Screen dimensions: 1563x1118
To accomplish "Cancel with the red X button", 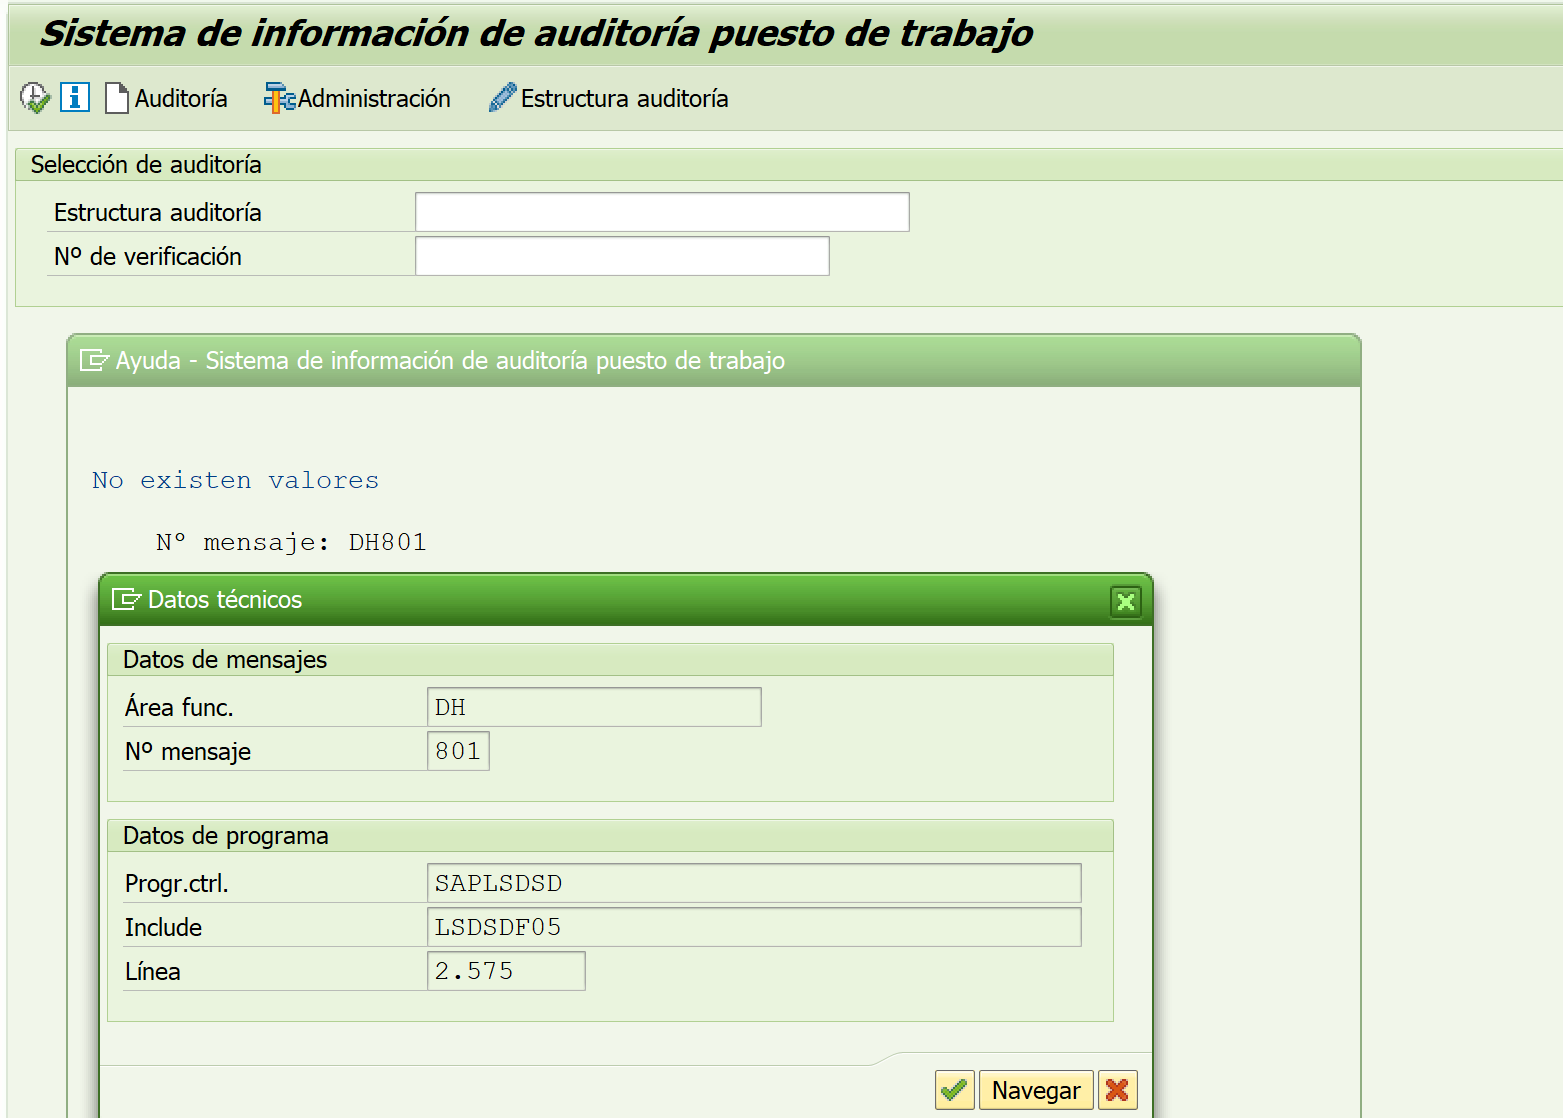I will coord(1118,1090).
